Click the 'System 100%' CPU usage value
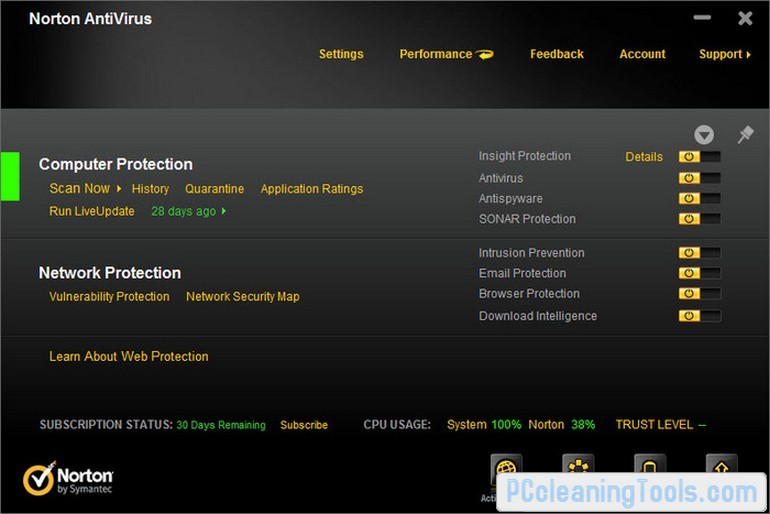Viewport: 770px width, 514px height. [484, 425]
